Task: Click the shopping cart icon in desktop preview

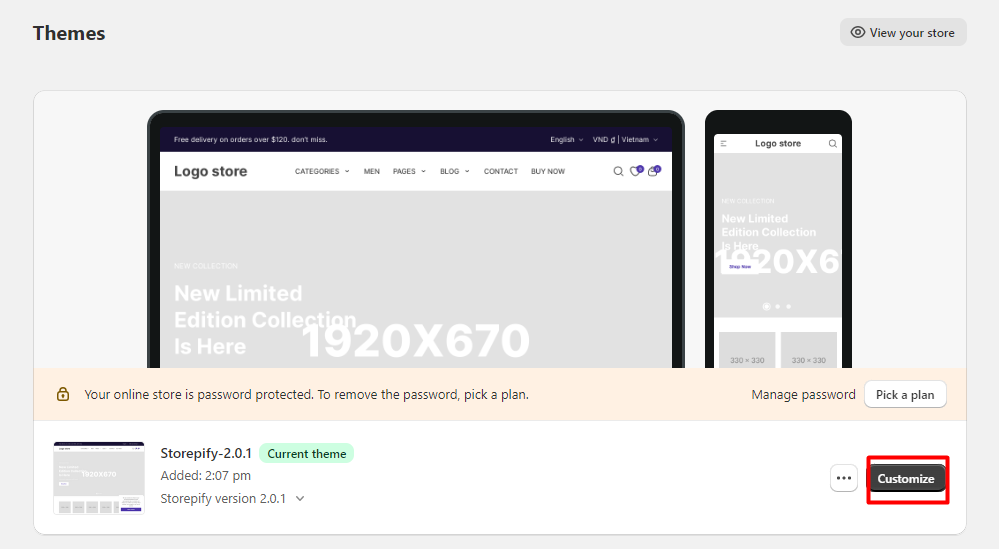Action: (653, 171)
